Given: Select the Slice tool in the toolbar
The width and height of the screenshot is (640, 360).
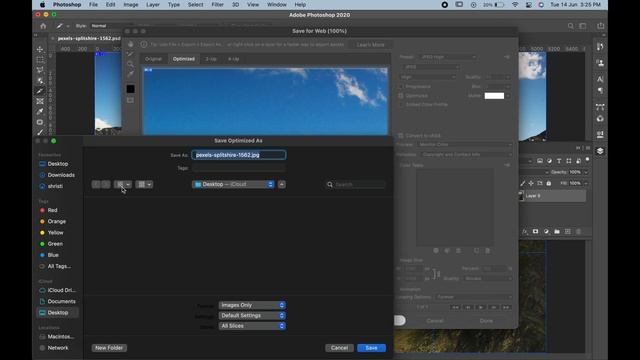Looking at the screenshot, I should tap(40, 91).
